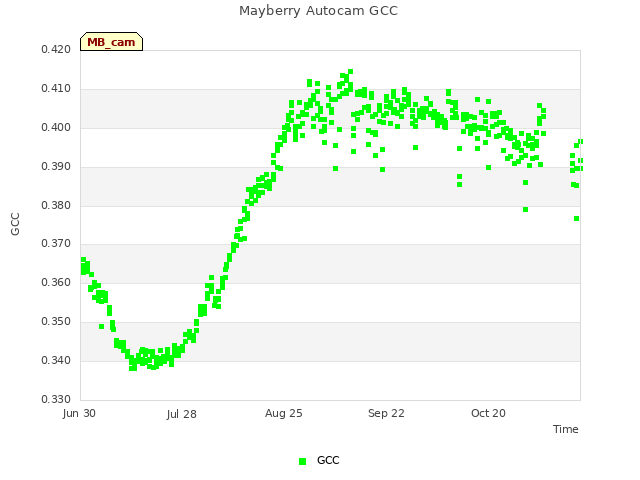Click the 0.330 y-axis value
The height and width of the screenshot is (480, 640).
tap(56, 399)
